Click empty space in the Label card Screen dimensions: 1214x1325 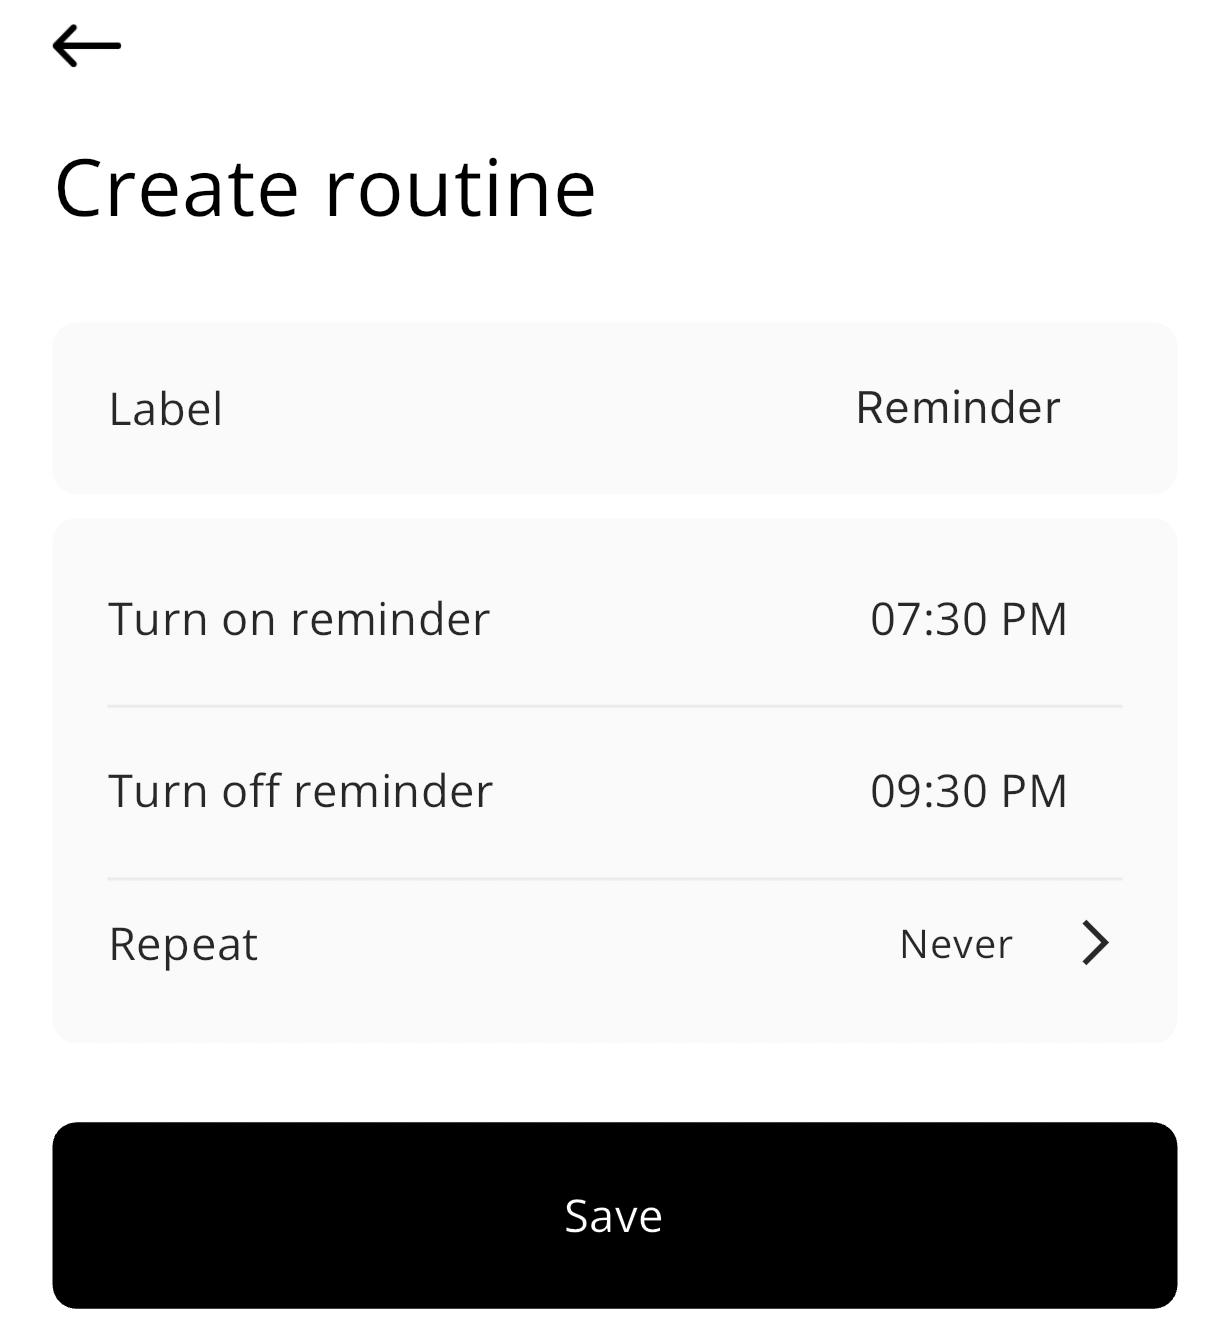coord(540,409)
